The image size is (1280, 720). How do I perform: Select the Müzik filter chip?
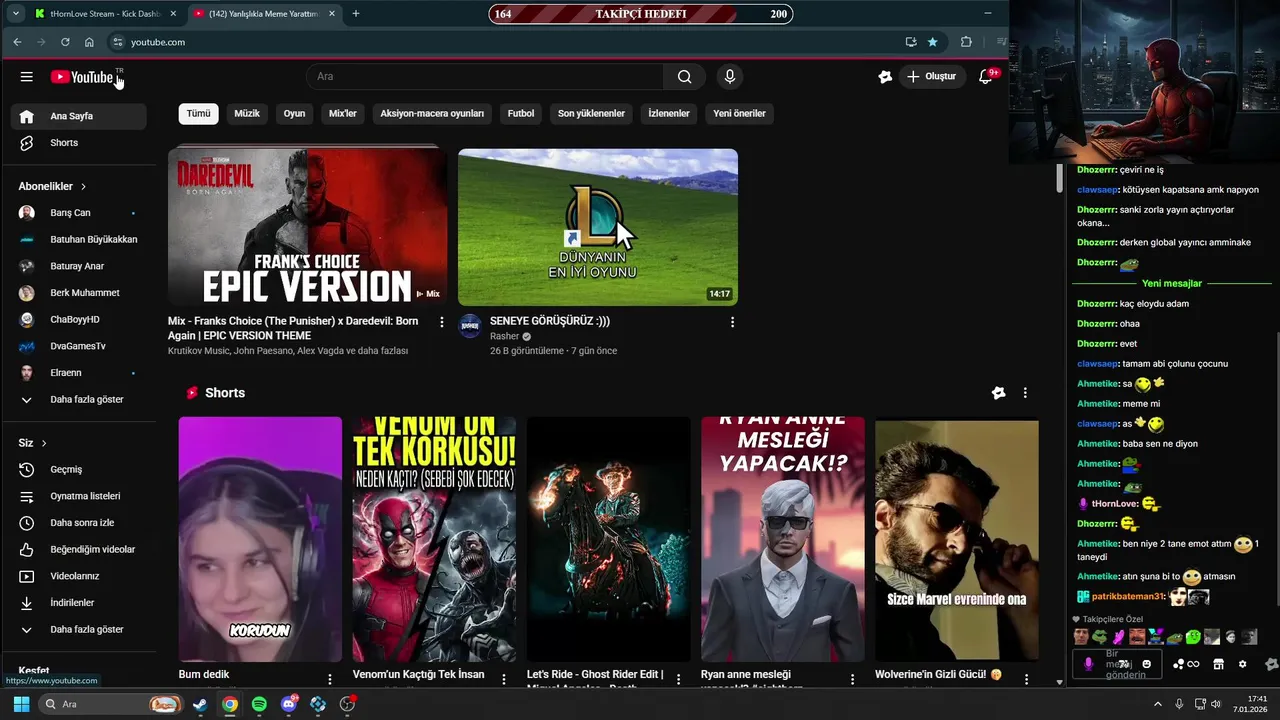click(247, 114)
